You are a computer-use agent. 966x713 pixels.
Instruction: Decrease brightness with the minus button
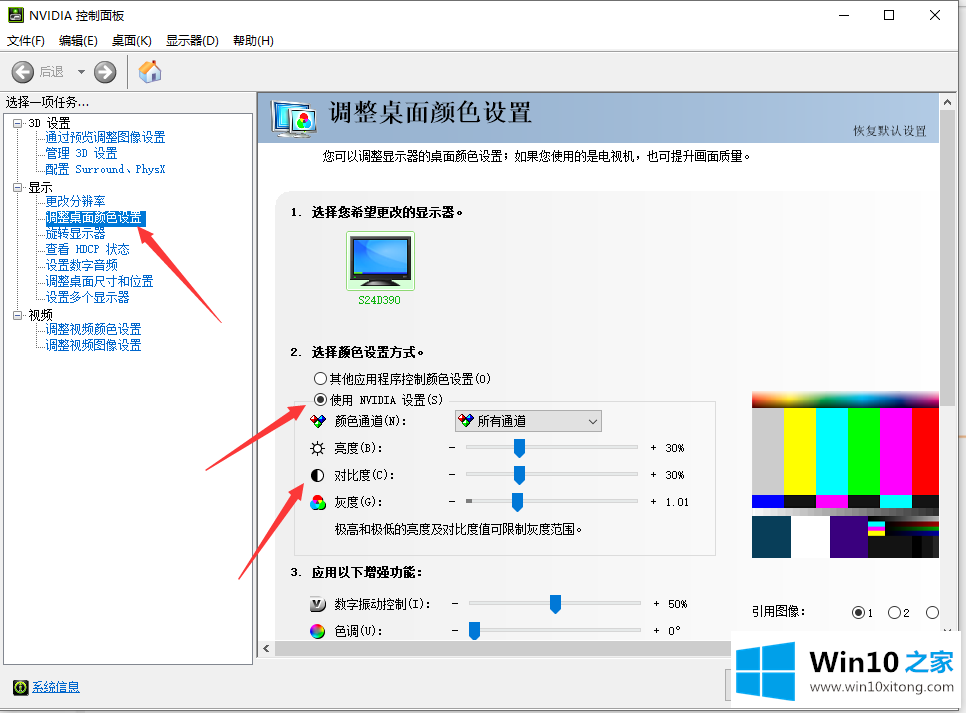click(452, 447)
